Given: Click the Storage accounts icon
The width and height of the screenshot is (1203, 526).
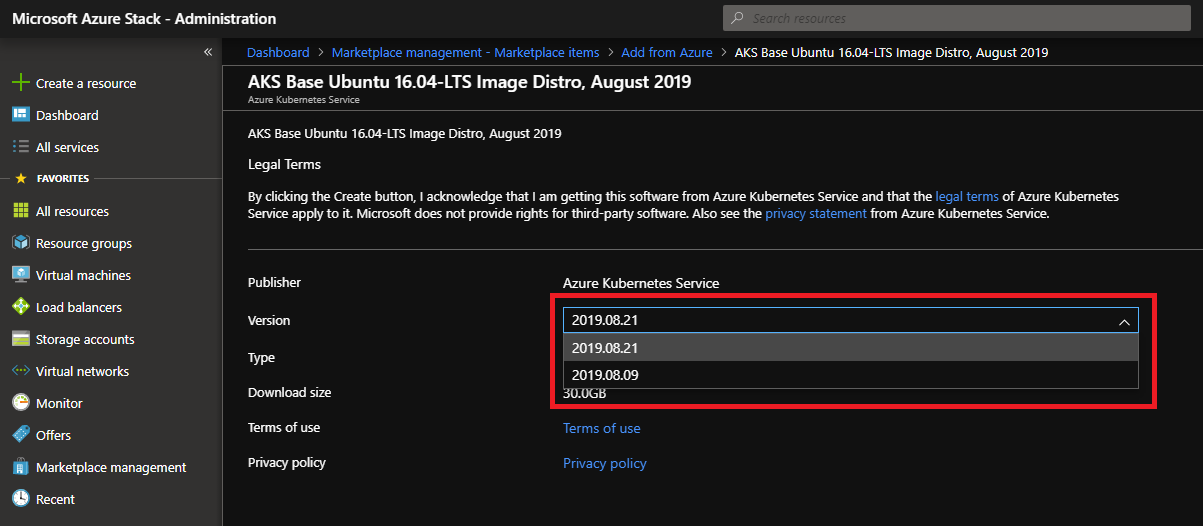Looking at the screenshot, I should (x=20, y=339).
